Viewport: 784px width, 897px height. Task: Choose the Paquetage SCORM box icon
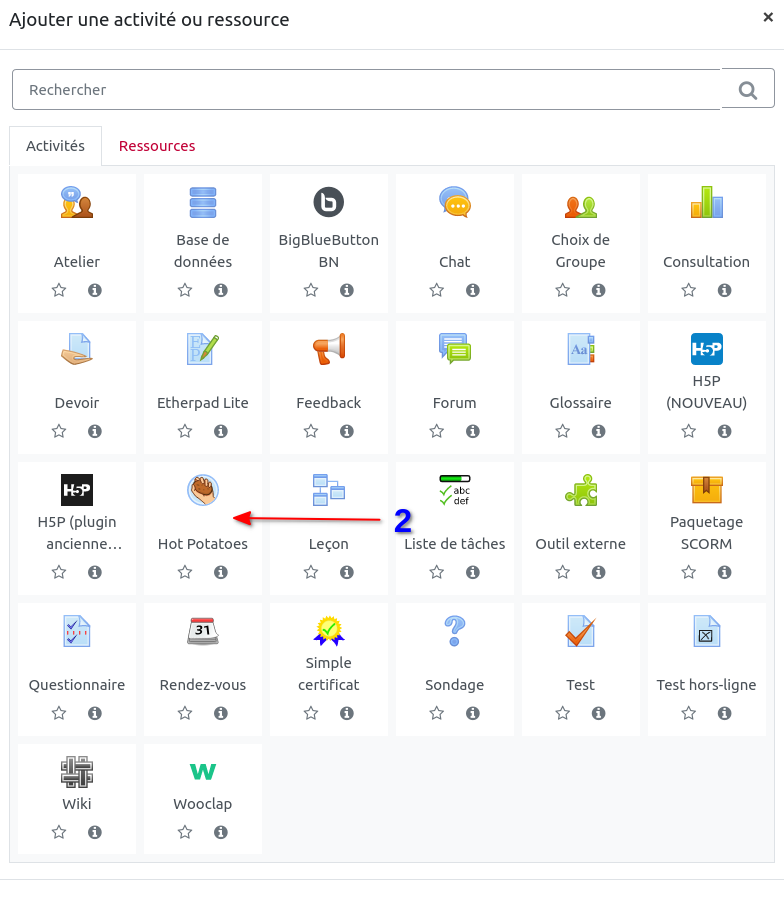(x=707, y=490)
